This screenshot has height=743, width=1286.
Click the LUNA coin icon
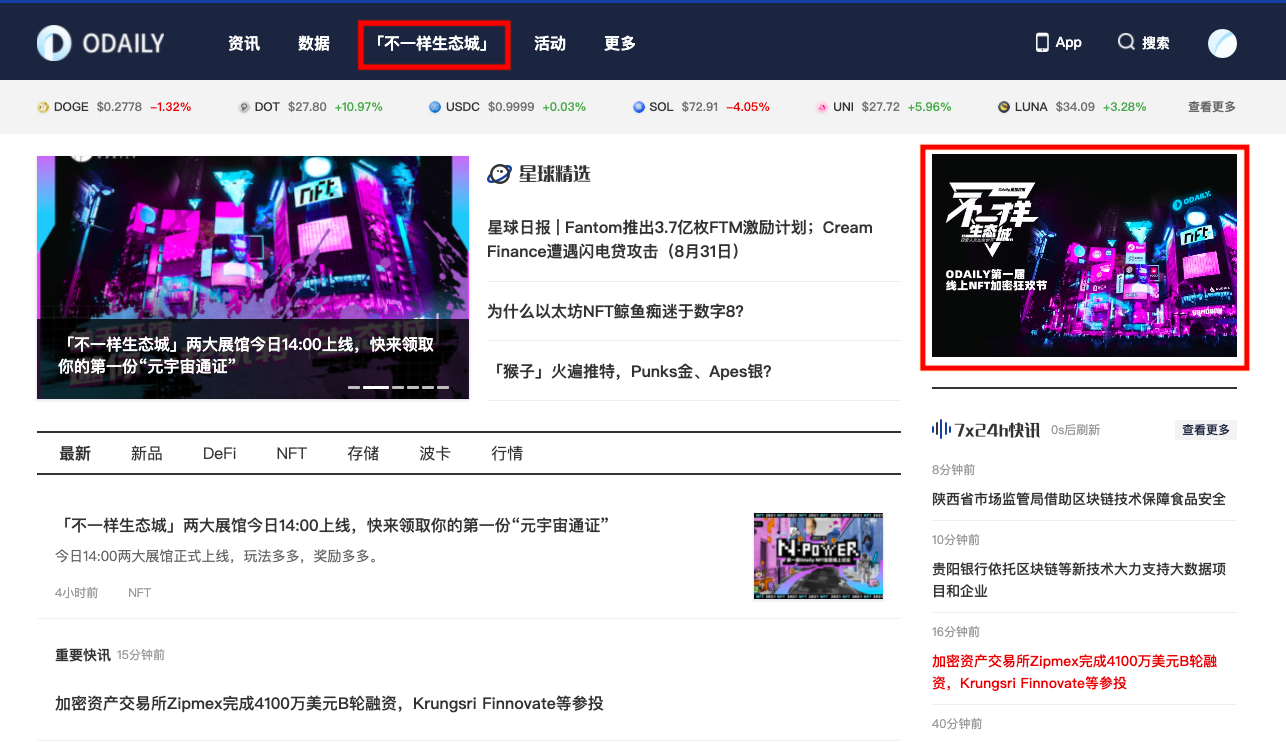click(1004, 107)
